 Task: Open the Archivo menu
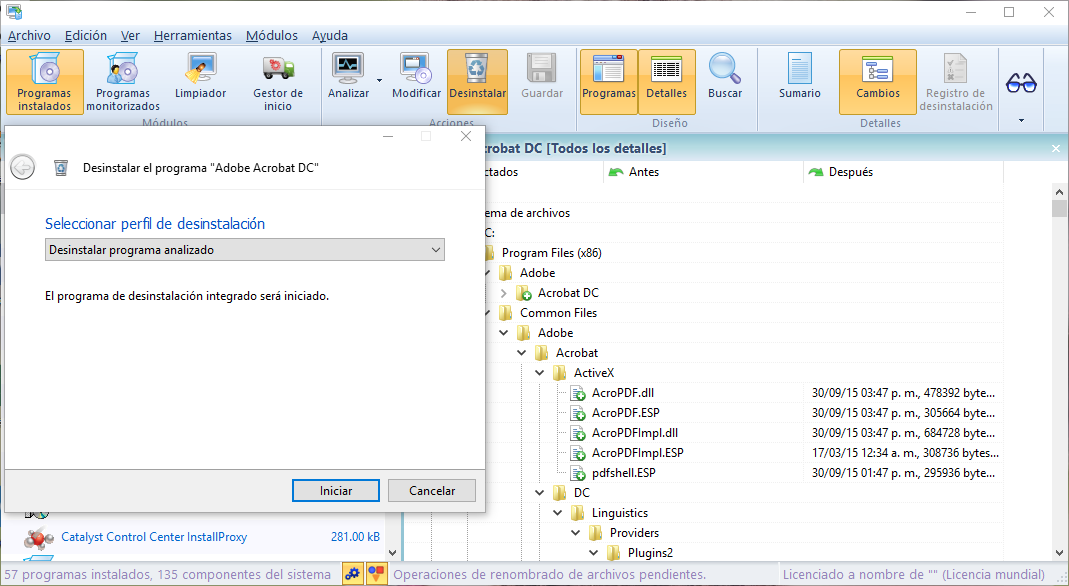[x=29, y=35]
